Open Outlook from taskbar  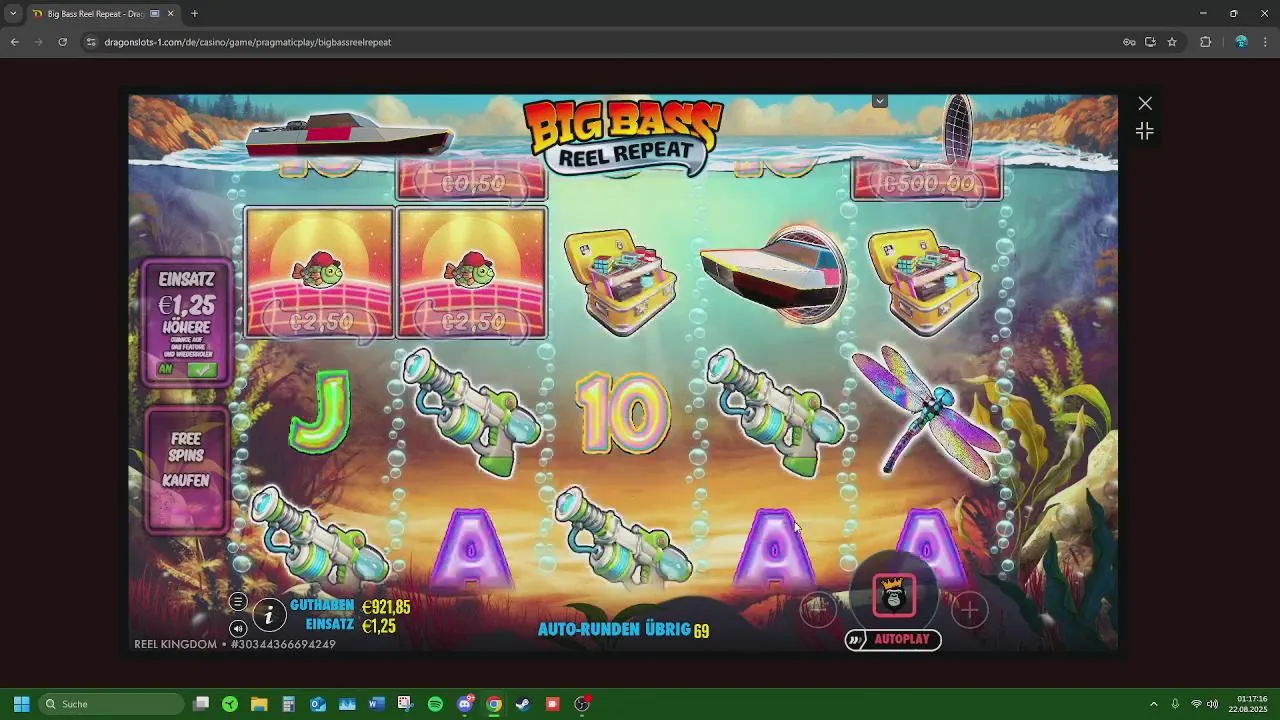[x=318, y=704]
